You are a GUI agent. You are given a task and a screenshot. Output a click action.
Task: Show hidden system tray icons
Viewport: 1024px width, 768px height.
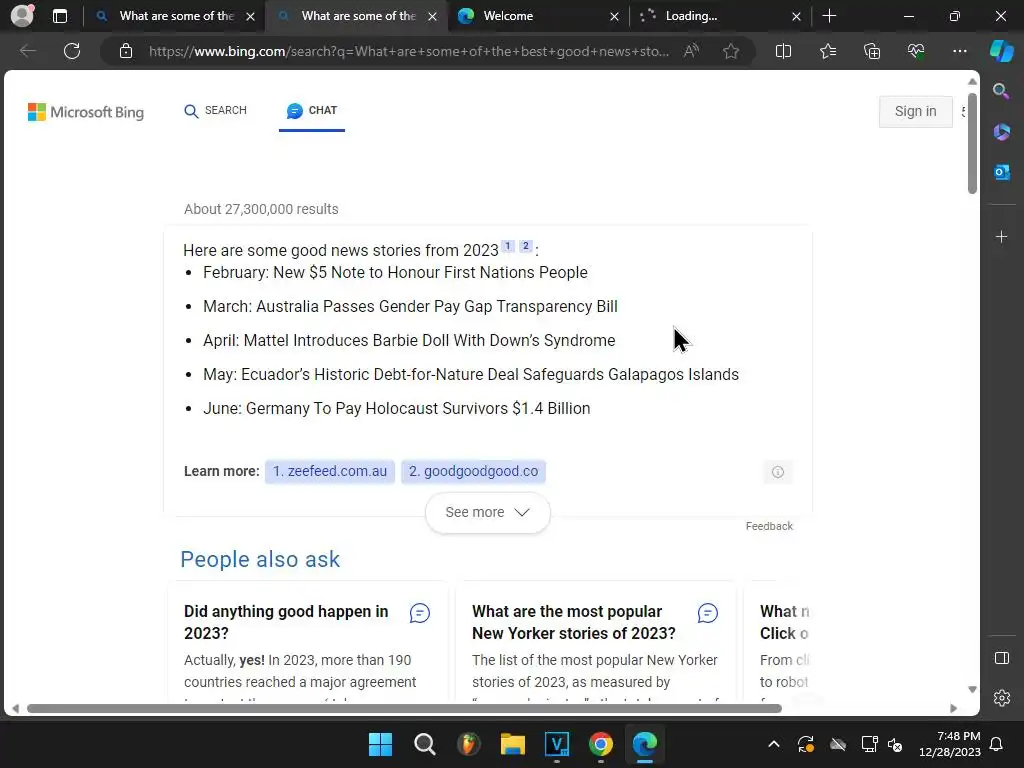point(773,744)
